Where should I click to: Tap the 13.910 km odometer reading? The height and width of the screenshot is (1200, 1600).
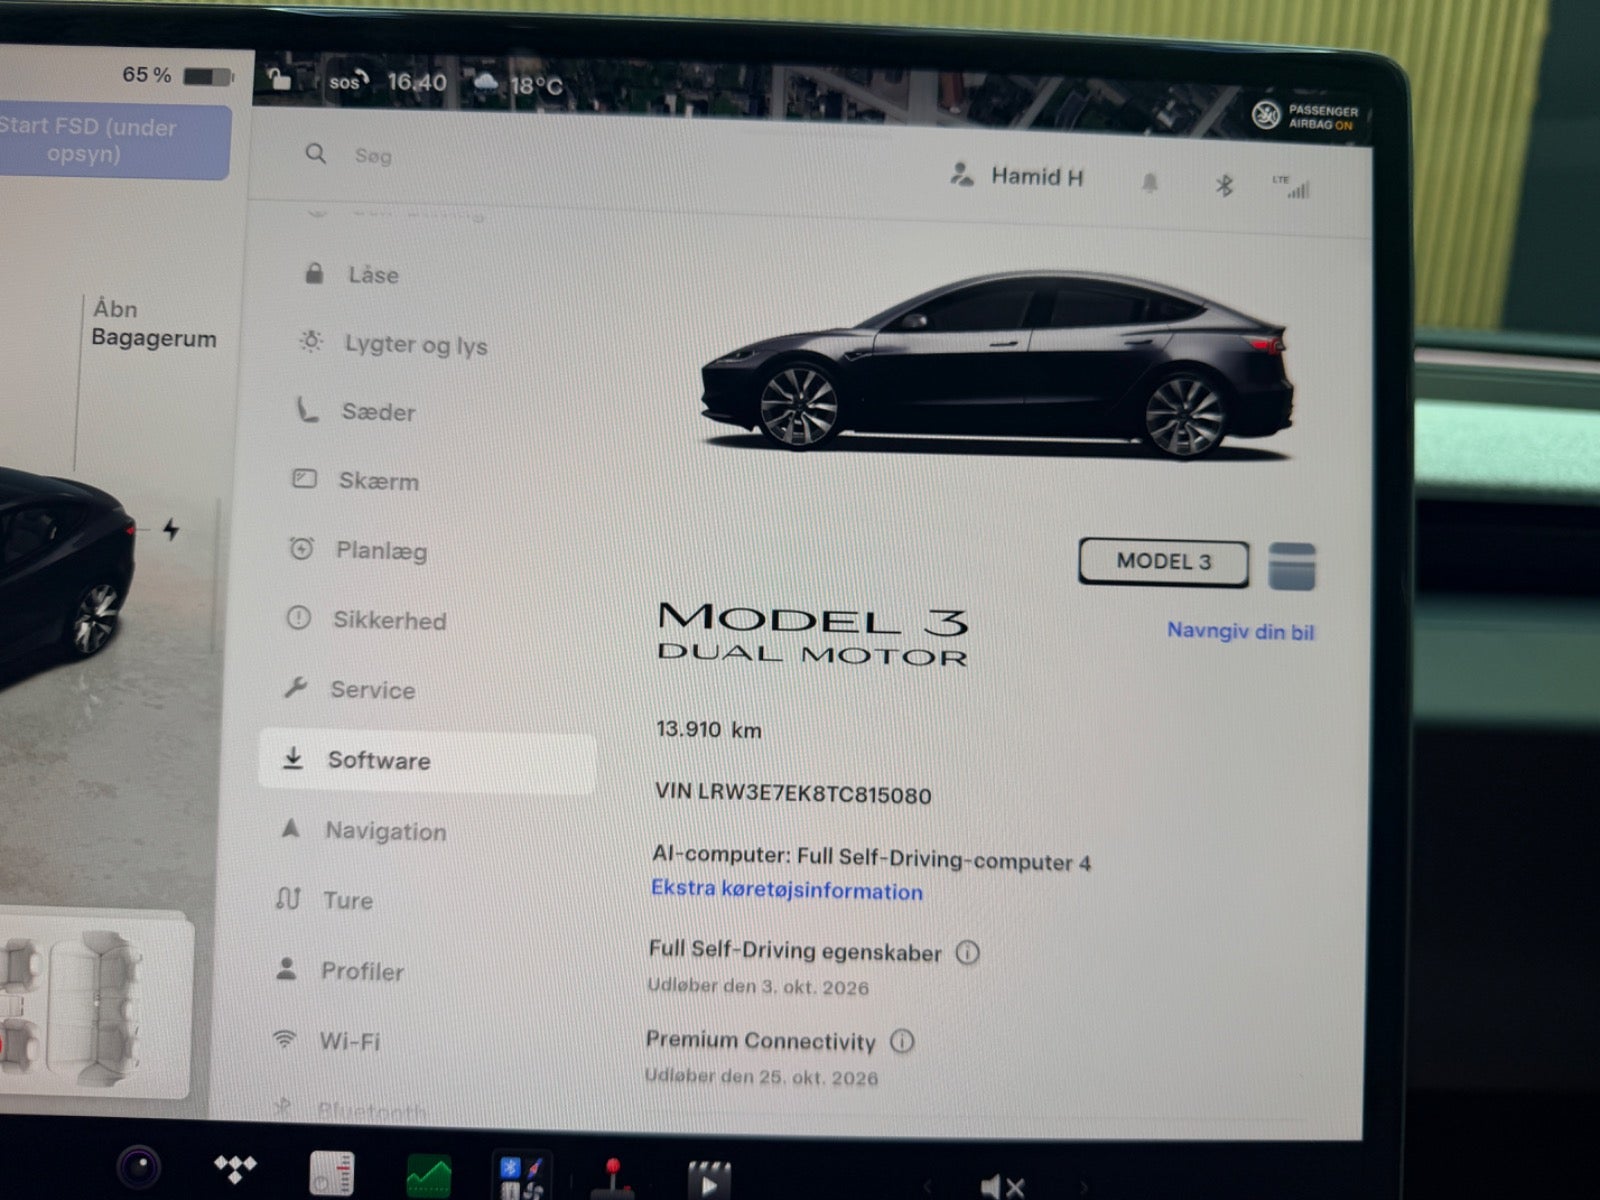[x=708, y=729]
